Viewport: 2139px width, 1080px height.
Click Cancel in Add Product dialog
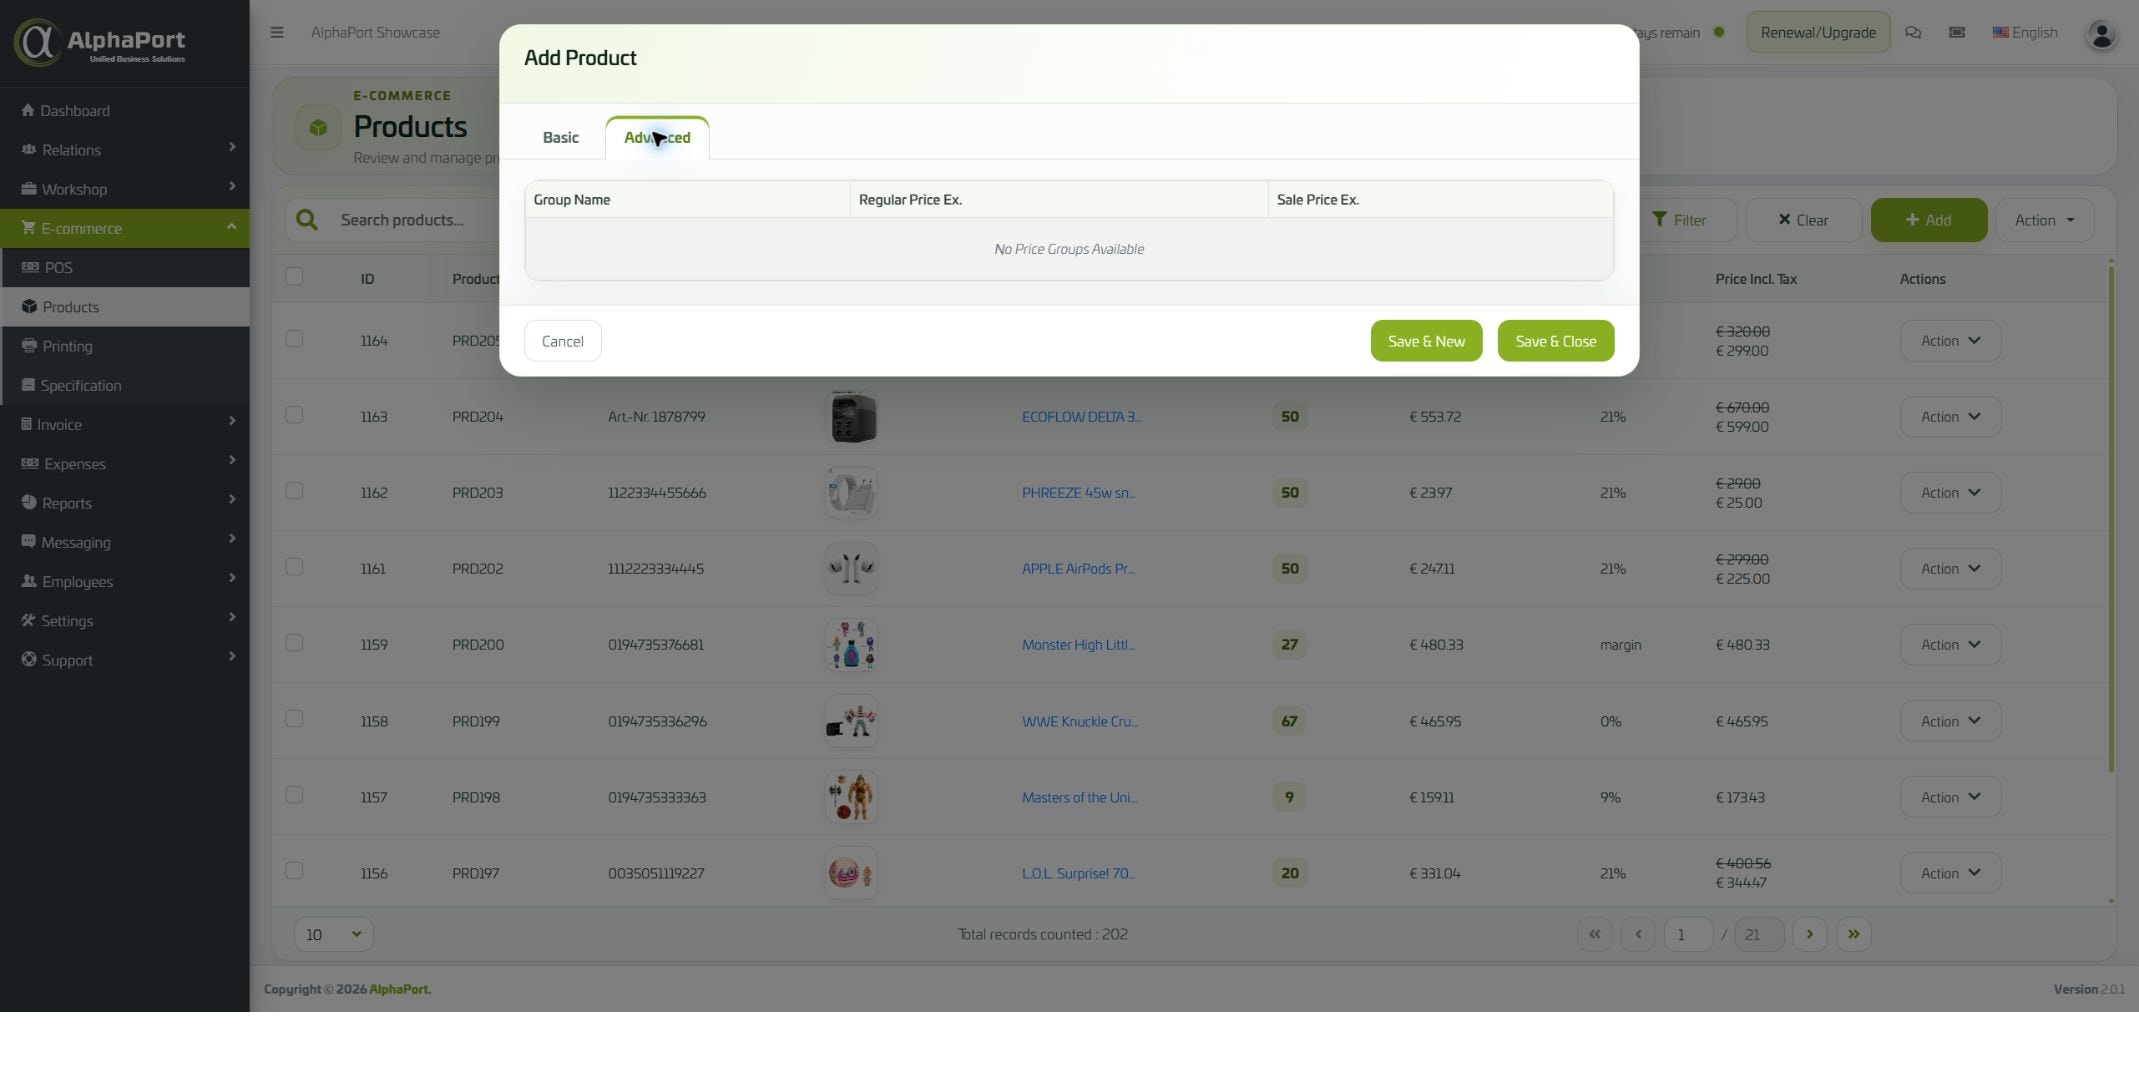[x=562, y=341]
